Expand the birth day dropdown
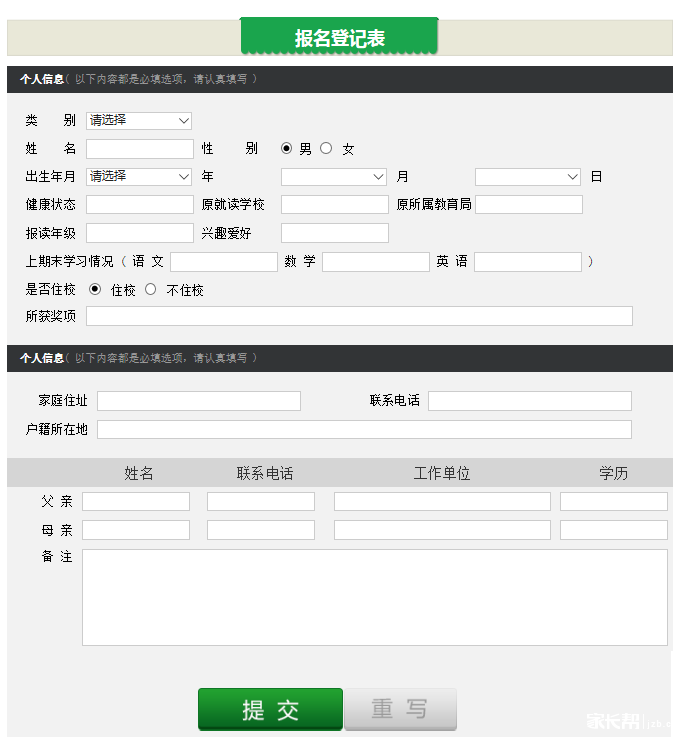691x737 pixels. coord(528,177)
